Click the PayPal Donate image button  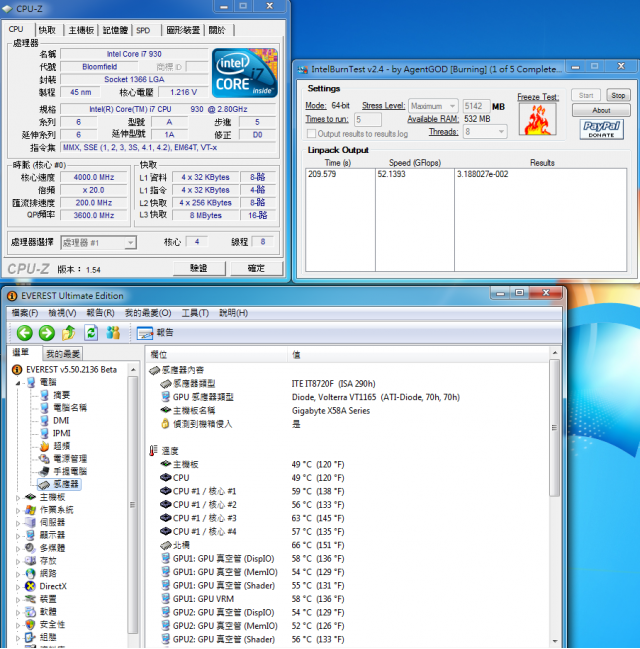coord(602,129)
